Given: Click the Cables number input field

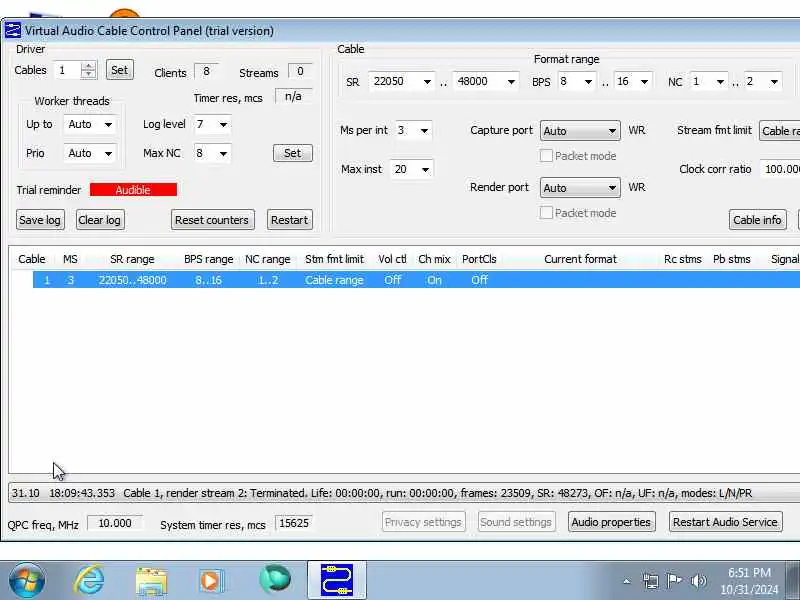Looking at the screenshot, I should tap(68, 70).
